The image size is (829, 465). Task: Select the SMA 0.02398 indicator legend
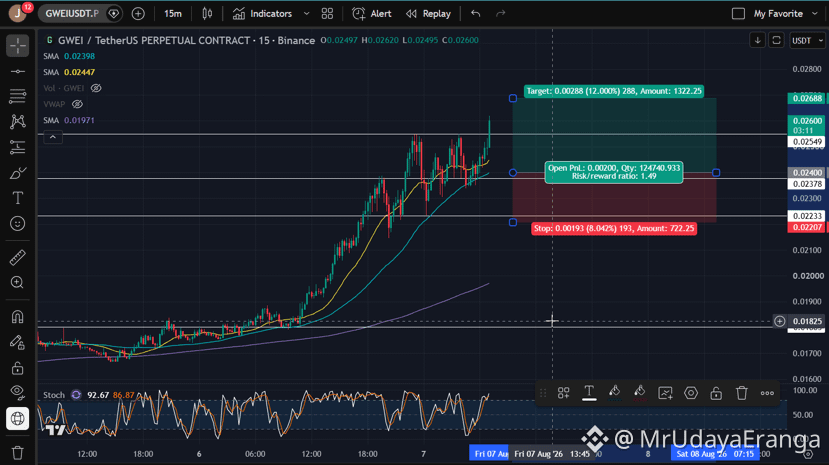(69, 56)
